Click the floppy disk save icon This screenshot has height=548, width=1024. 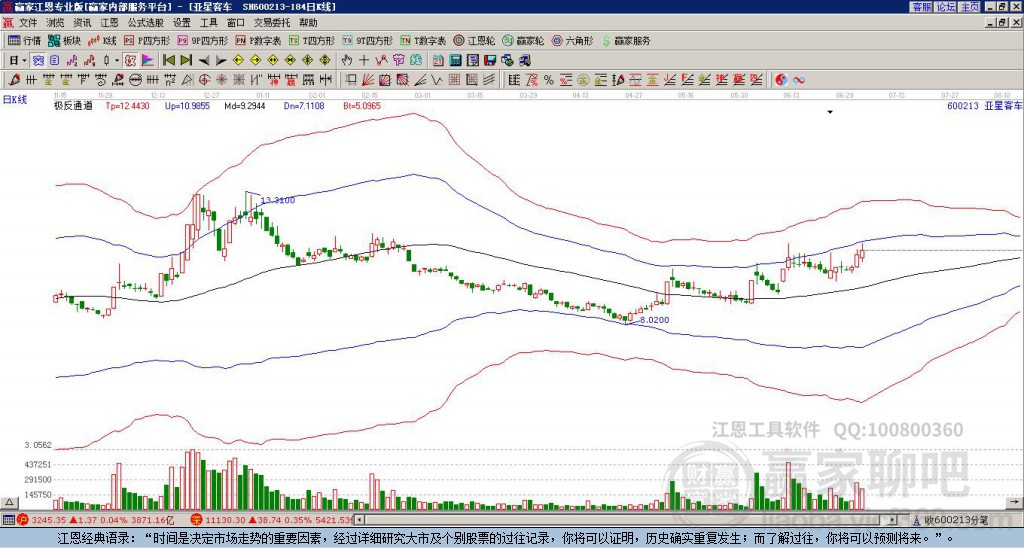(490, 60)
